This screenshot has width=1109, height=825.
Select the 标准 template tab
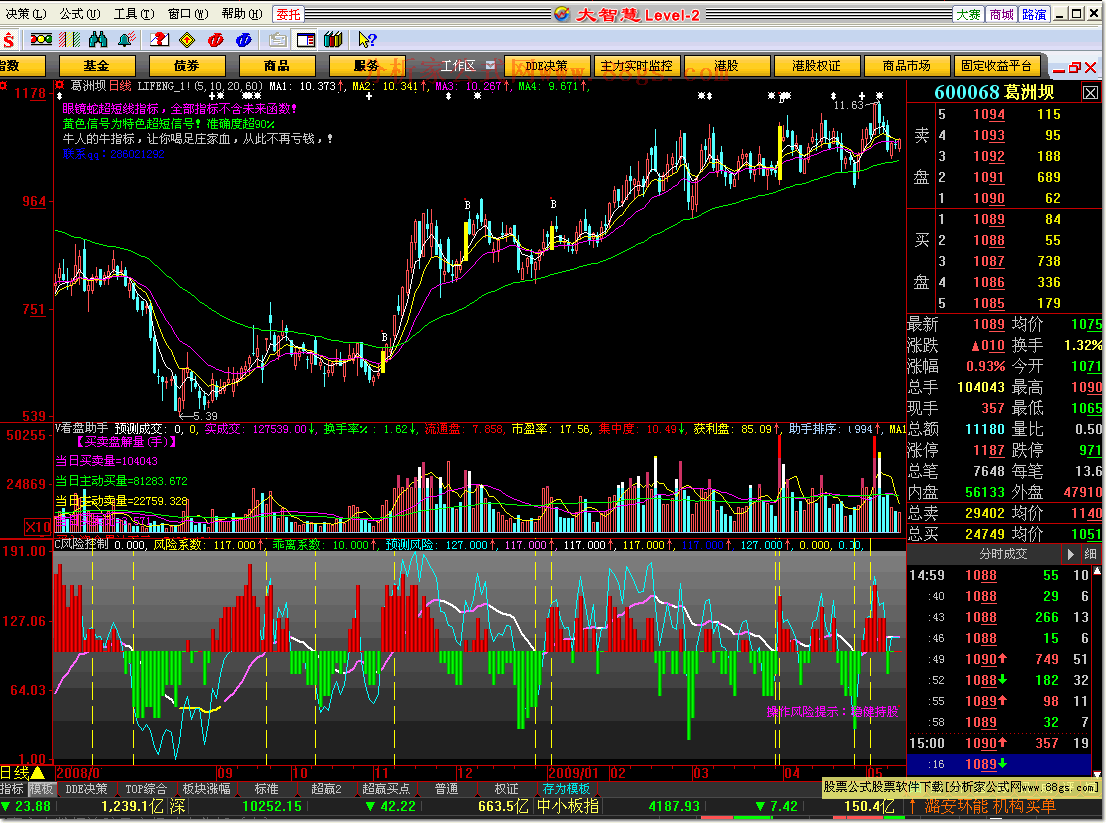[266, 789]
